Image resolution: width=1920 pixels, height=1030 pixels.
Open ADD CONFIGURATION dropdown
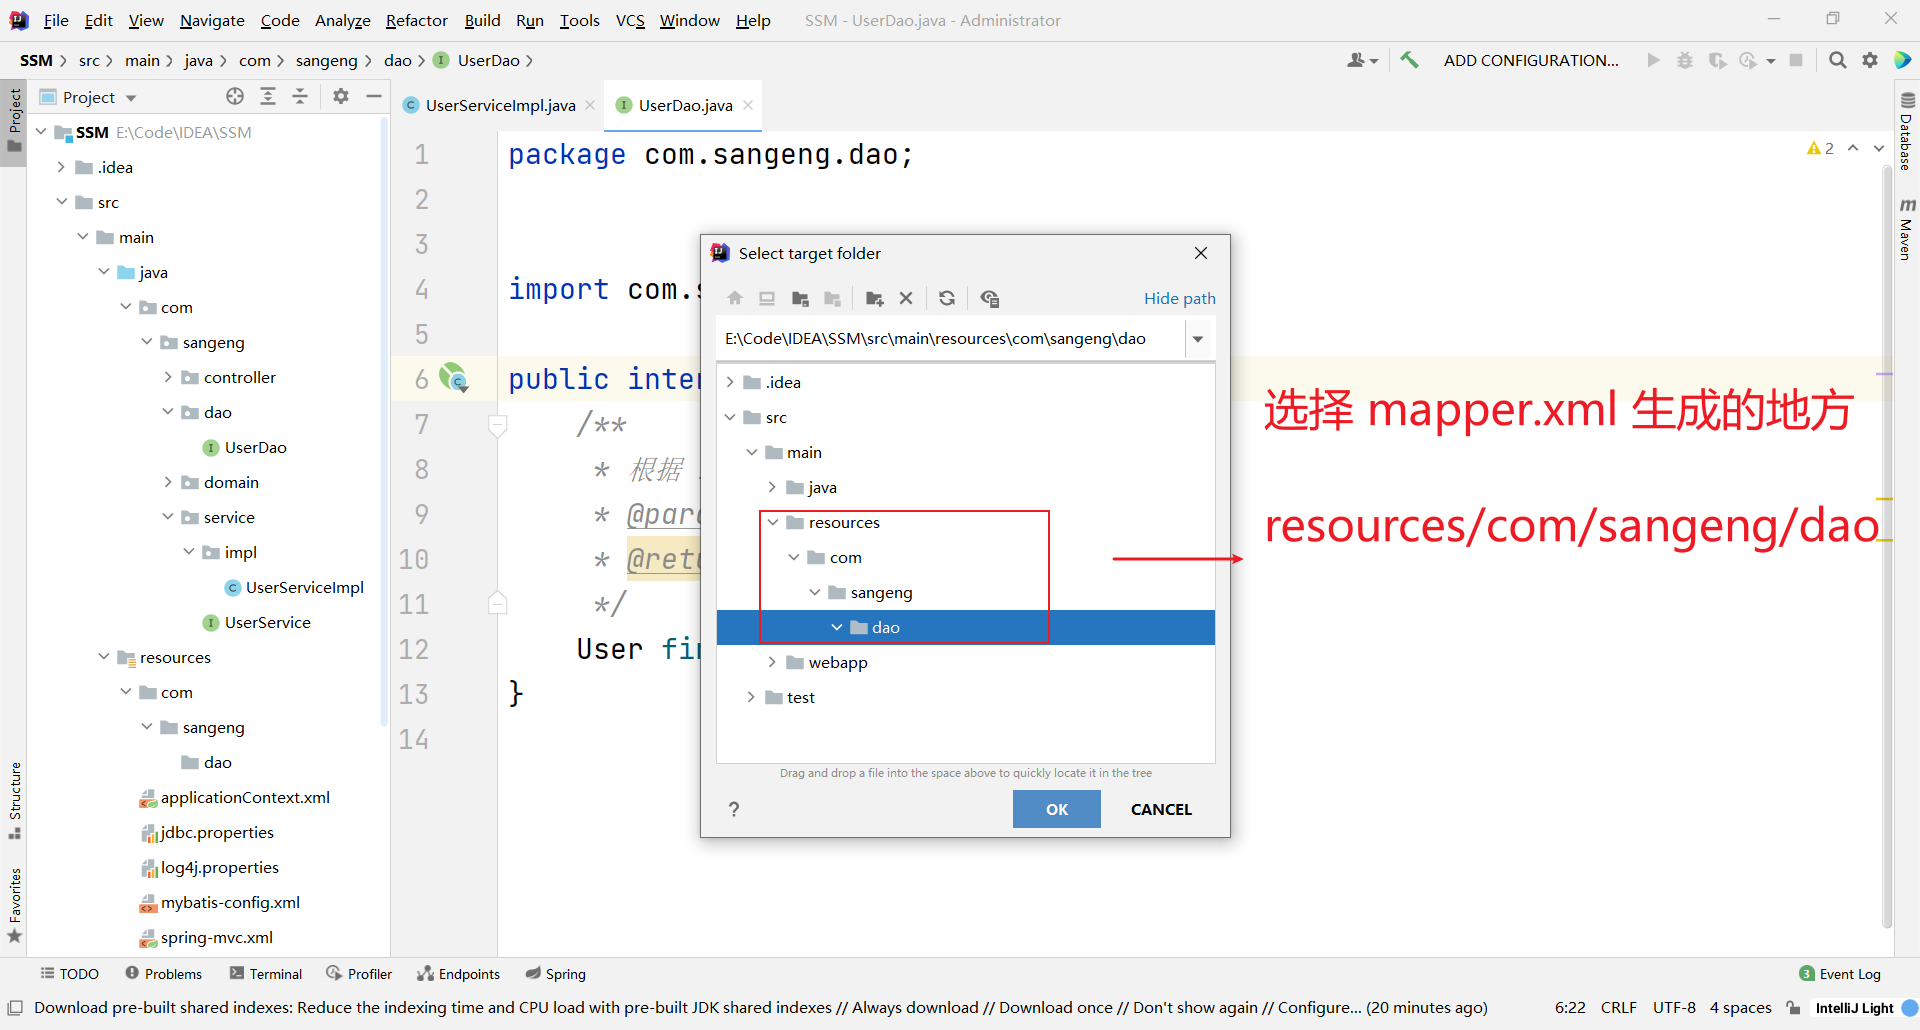tap(1530, 60)
